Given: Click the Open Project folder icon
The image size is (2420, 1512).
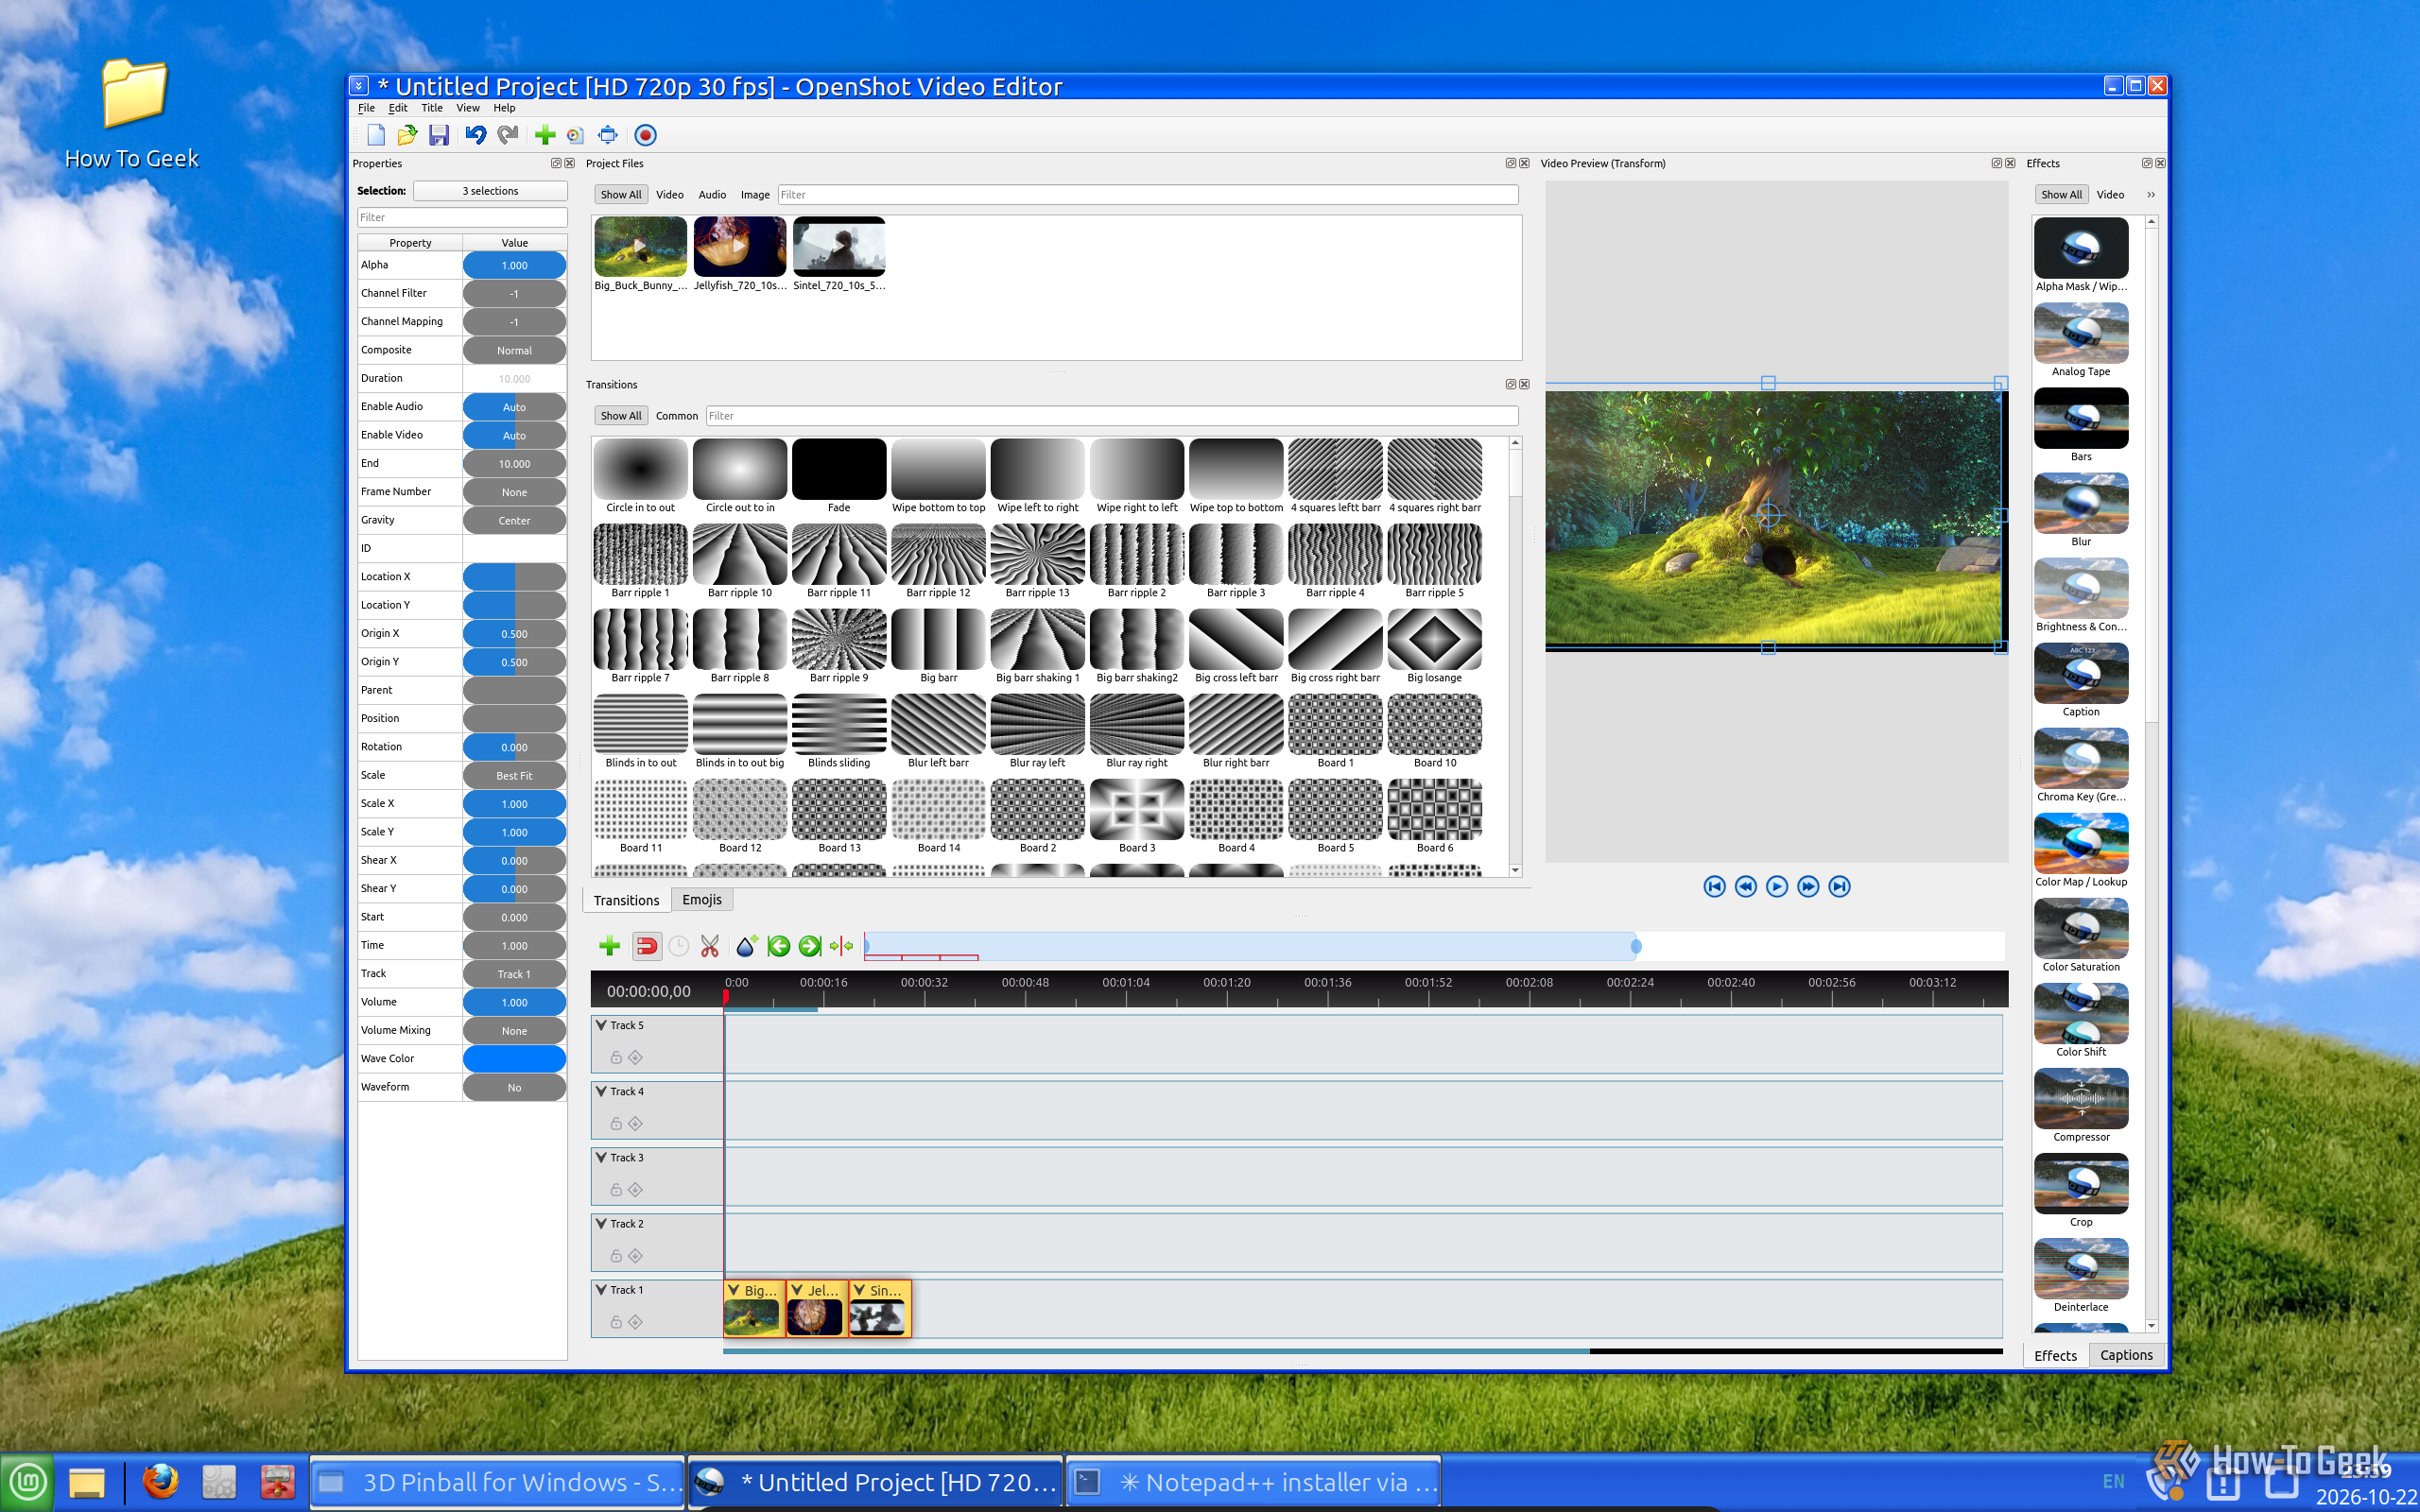Looking at the screenshot, I should click(407, 135).
